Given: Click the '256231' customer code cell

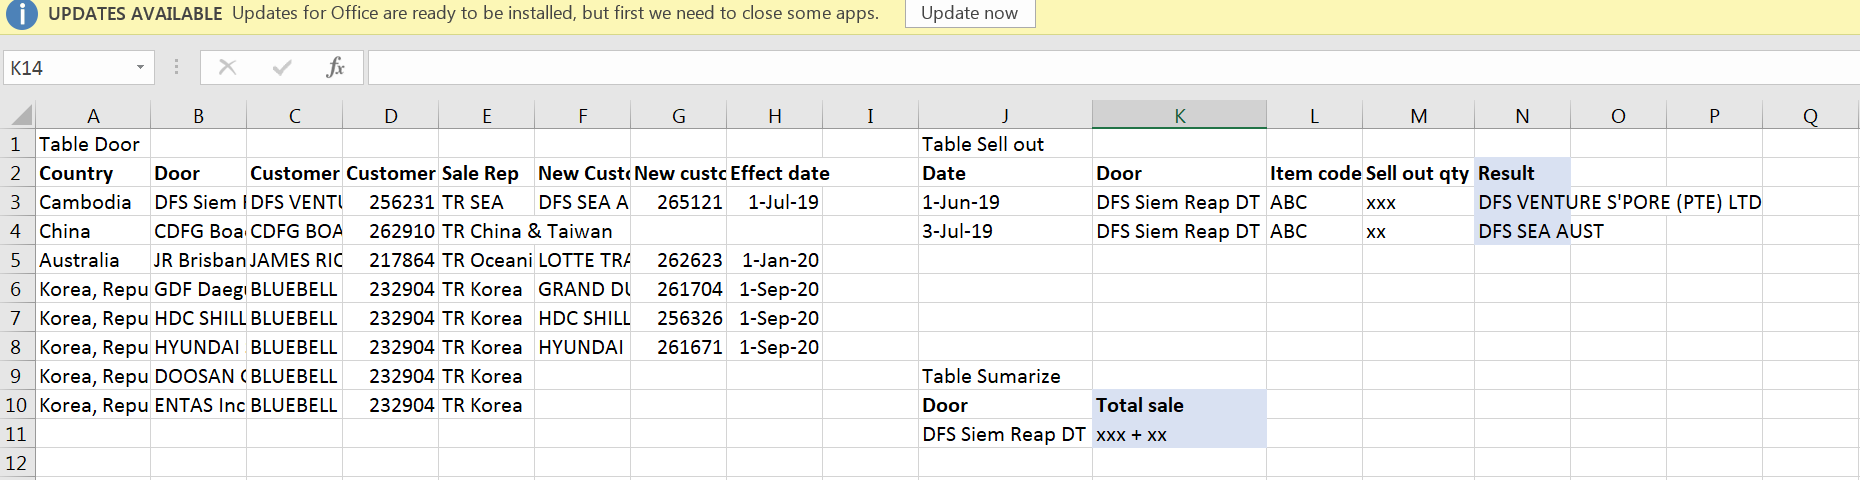Looking at the screenshot, I should point(390,202).
